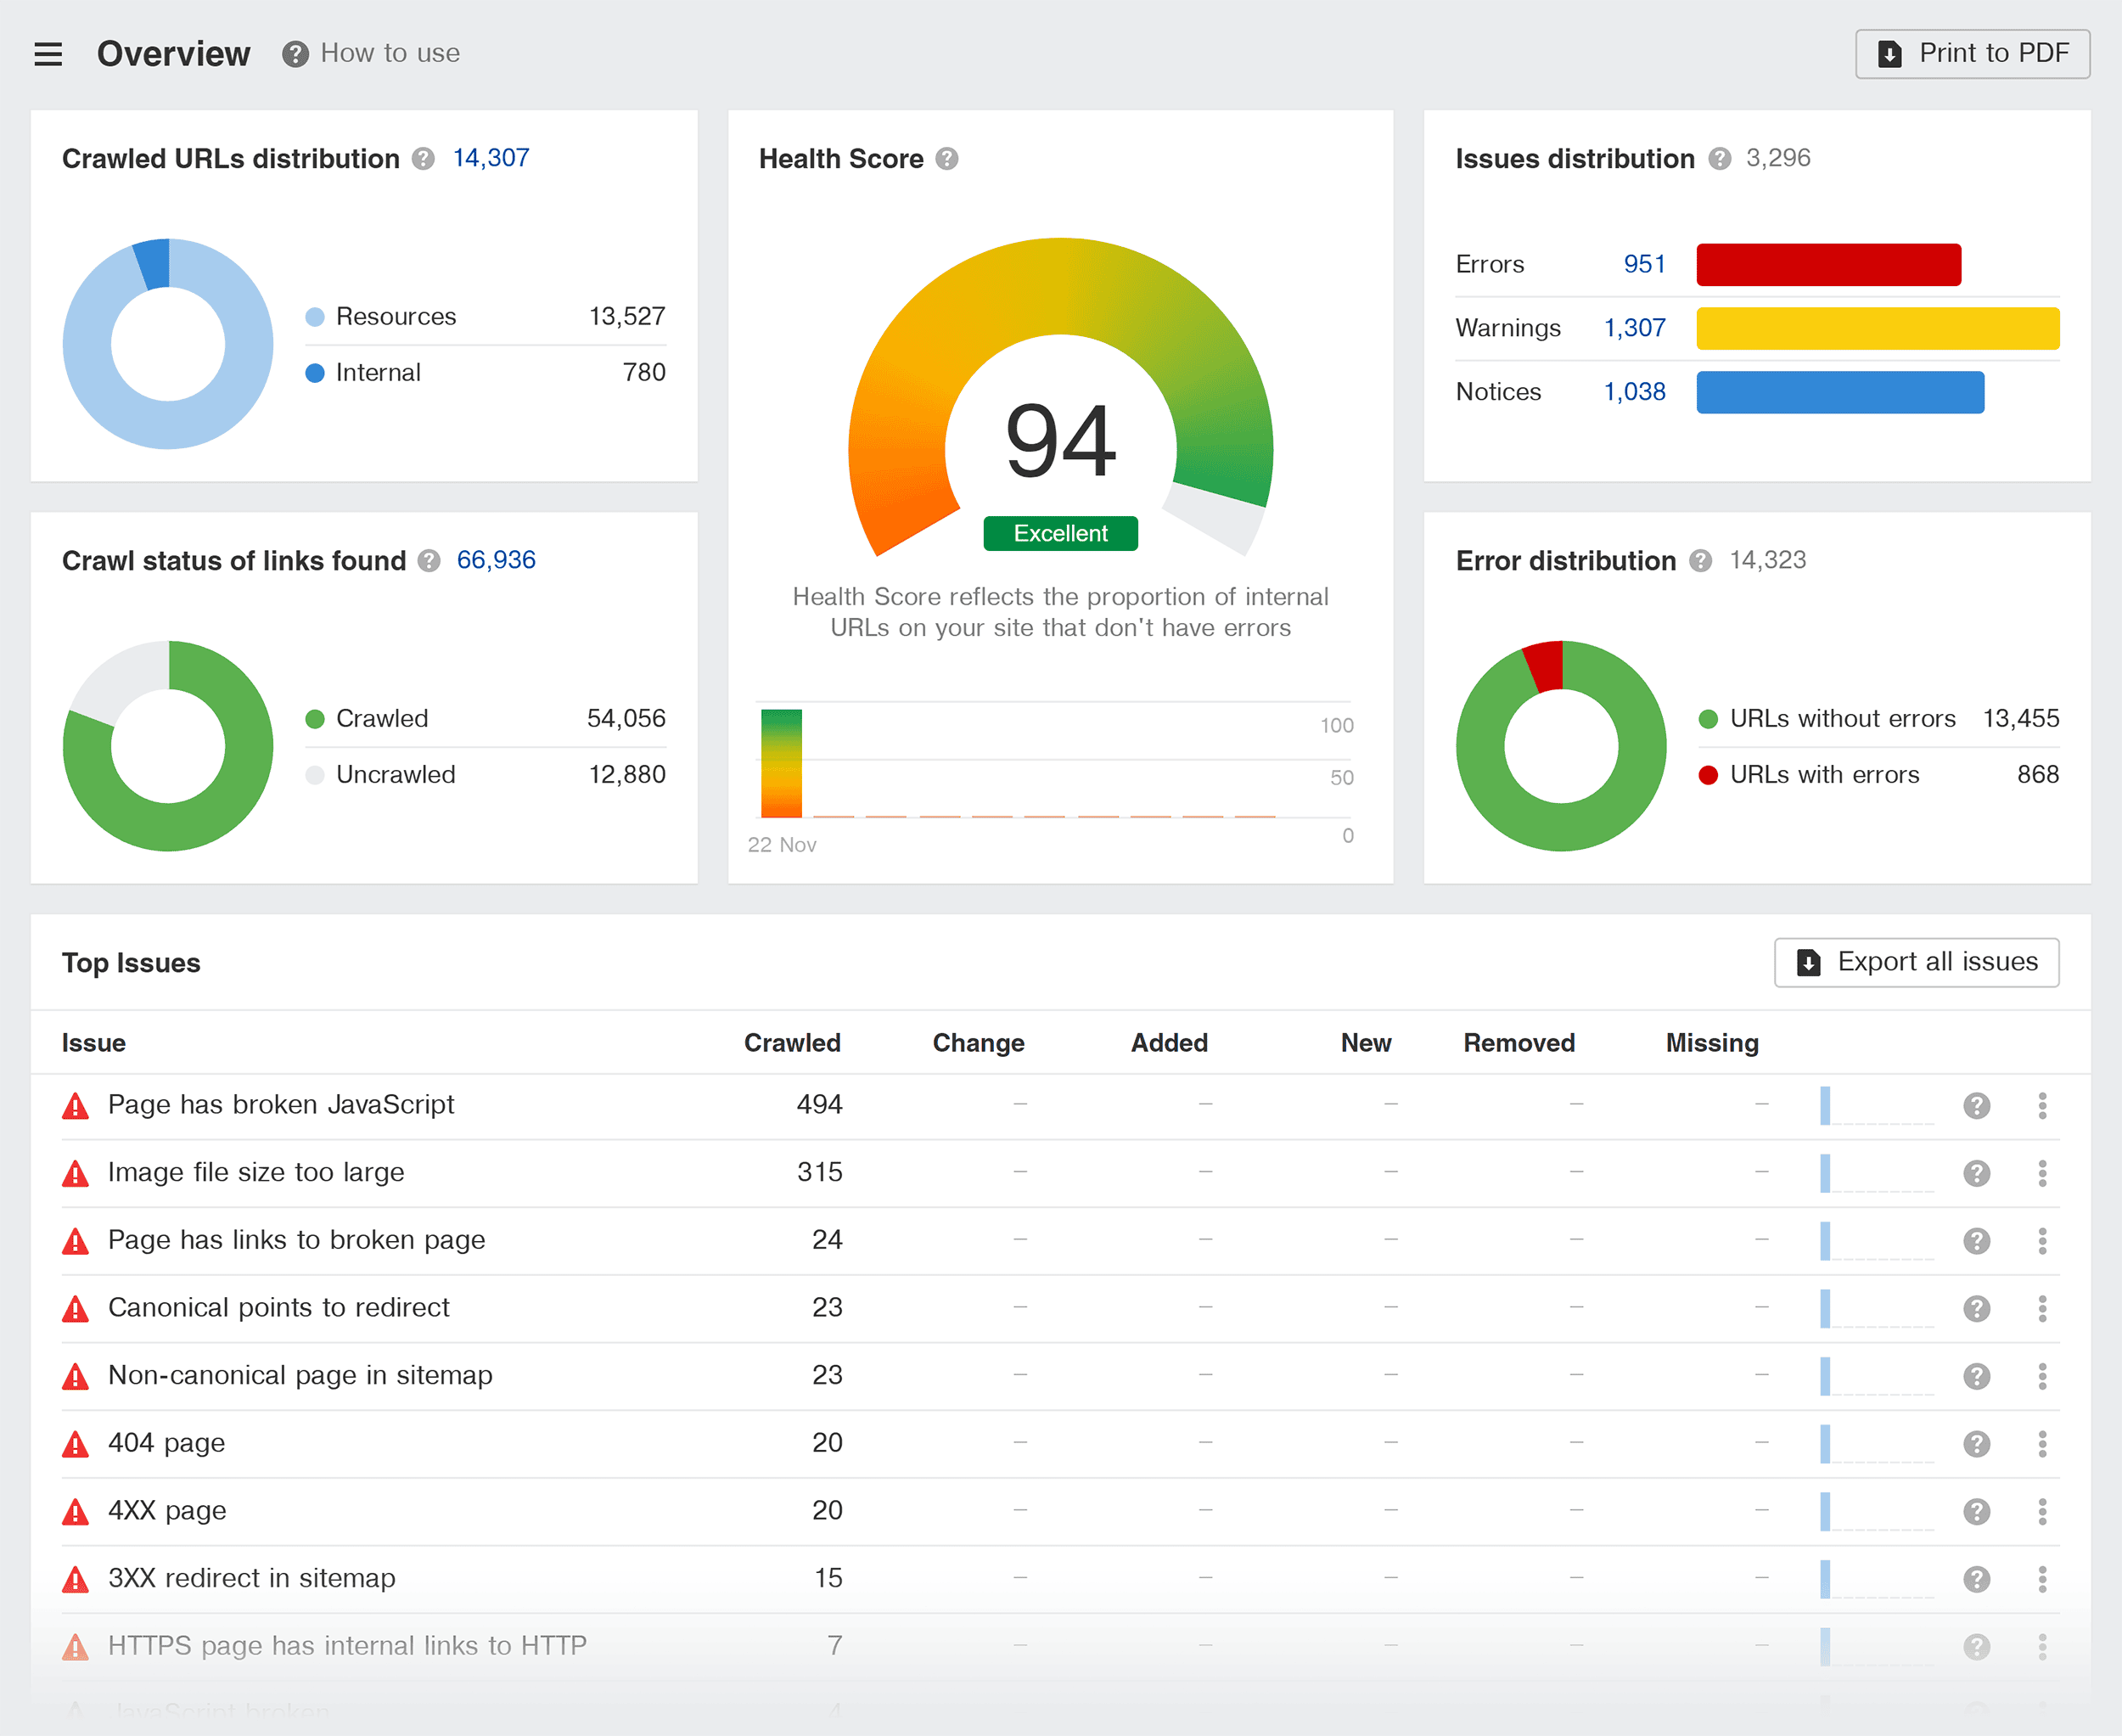Screen dimensions: 2122x1736
Task: Click the help icon beside Error distribution
Action: pos(1700,561)
